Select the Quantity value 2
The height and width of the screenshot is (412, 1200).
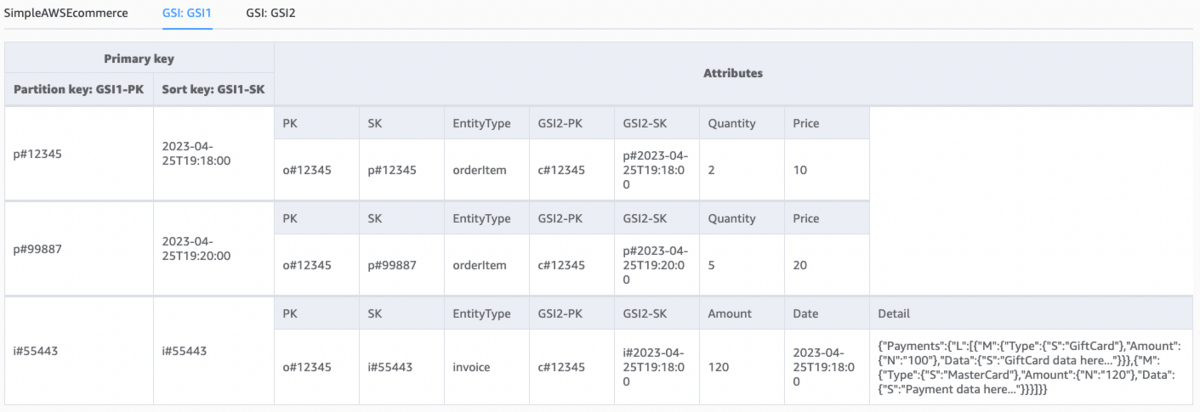pos(711,170)
